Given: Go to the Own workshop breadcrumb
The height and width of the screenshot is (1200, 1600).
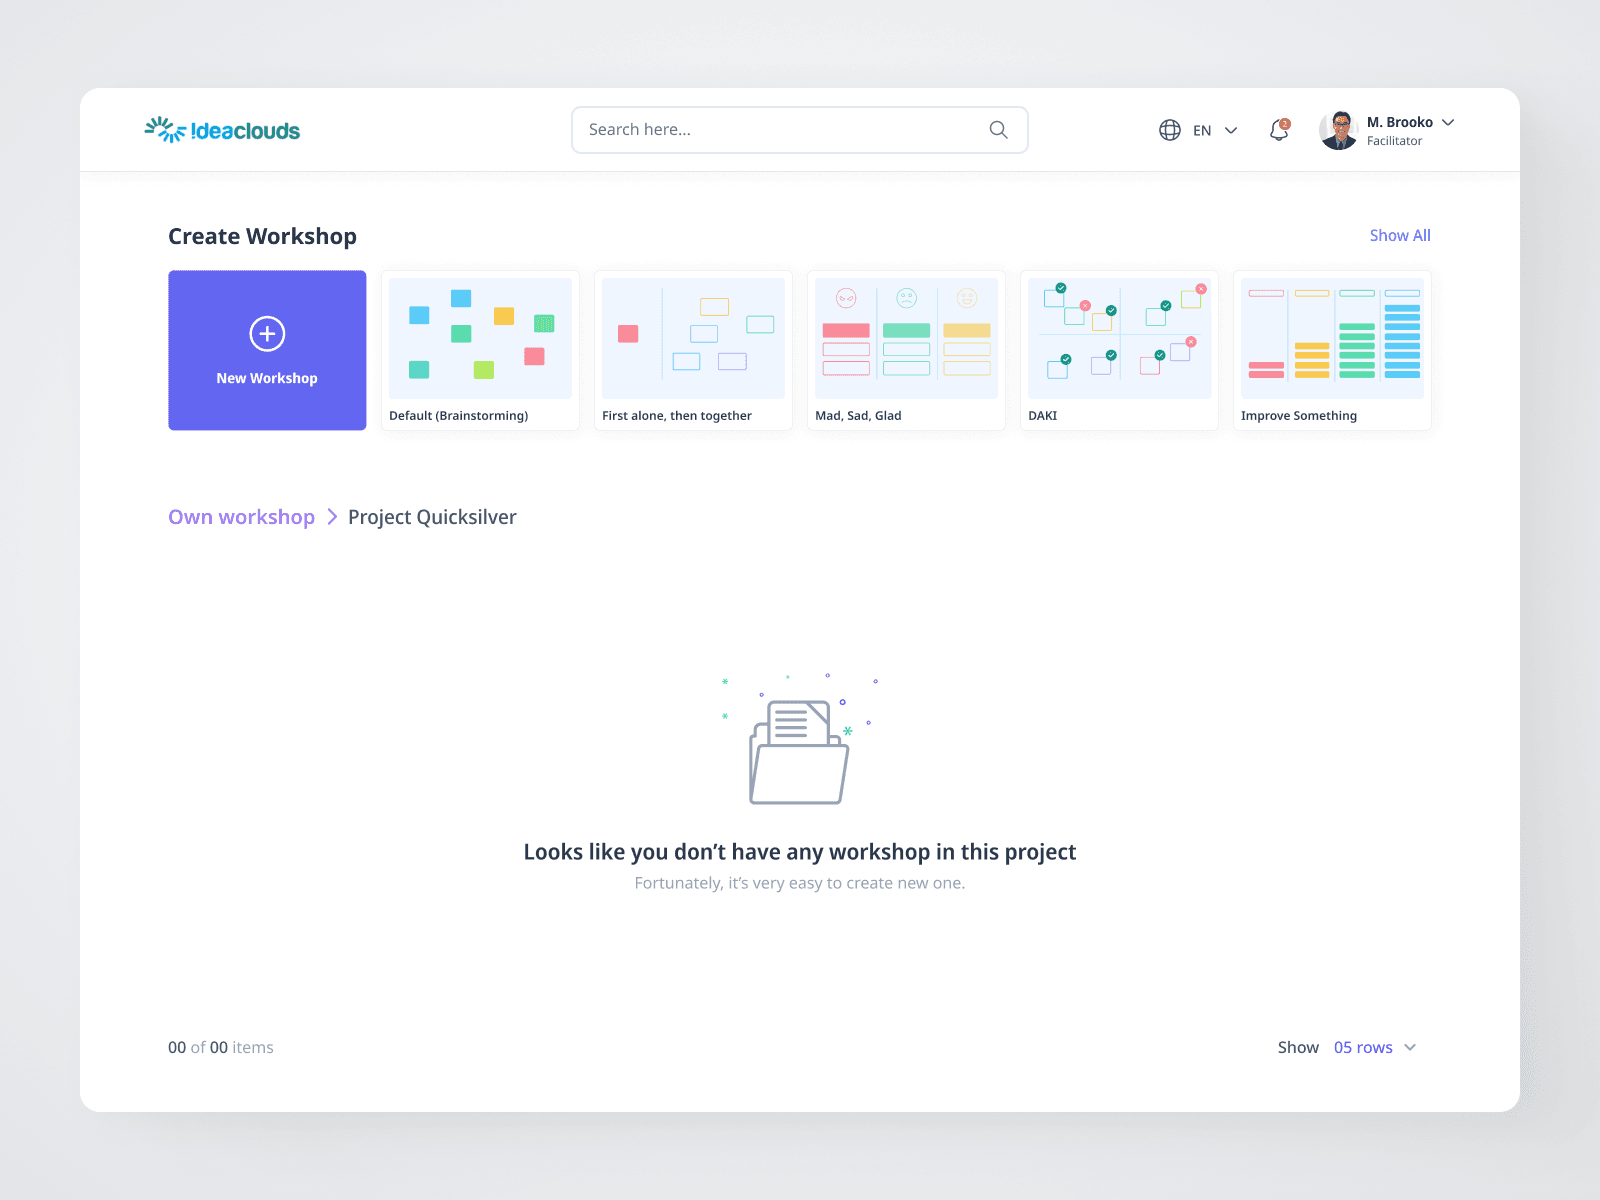Looking at the screenshot, I should point(241,517).
